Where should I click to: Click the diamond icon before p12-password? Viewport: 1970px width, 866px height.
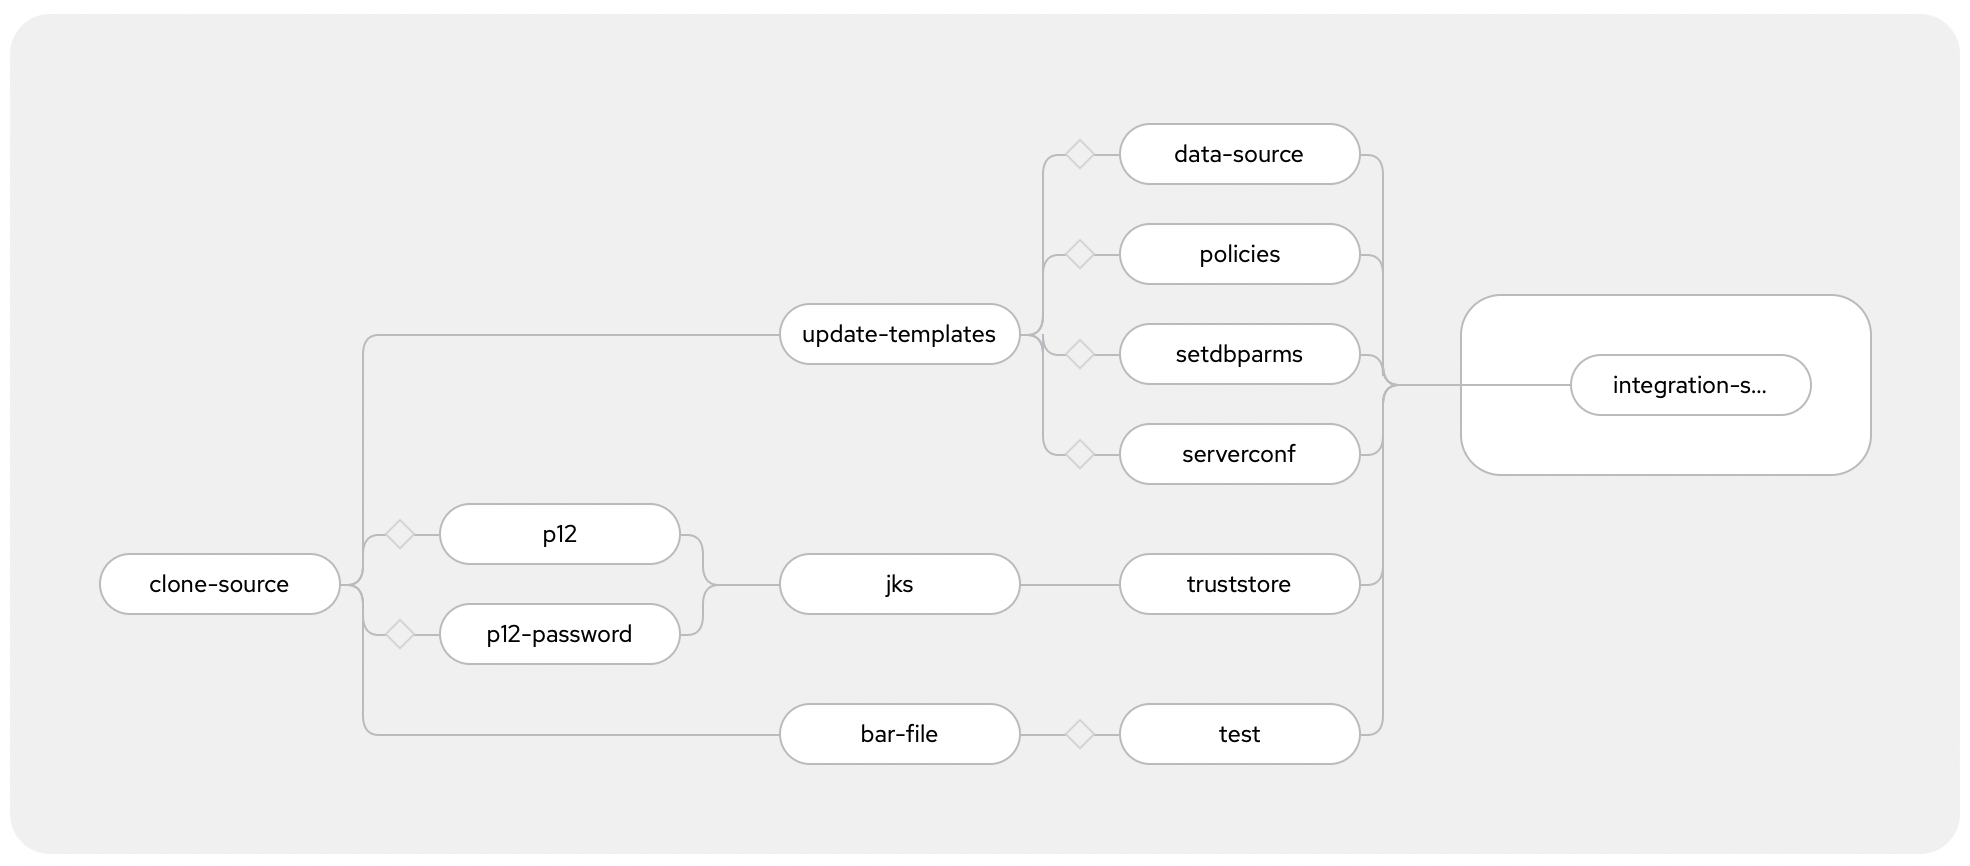[x=400, y=635]
